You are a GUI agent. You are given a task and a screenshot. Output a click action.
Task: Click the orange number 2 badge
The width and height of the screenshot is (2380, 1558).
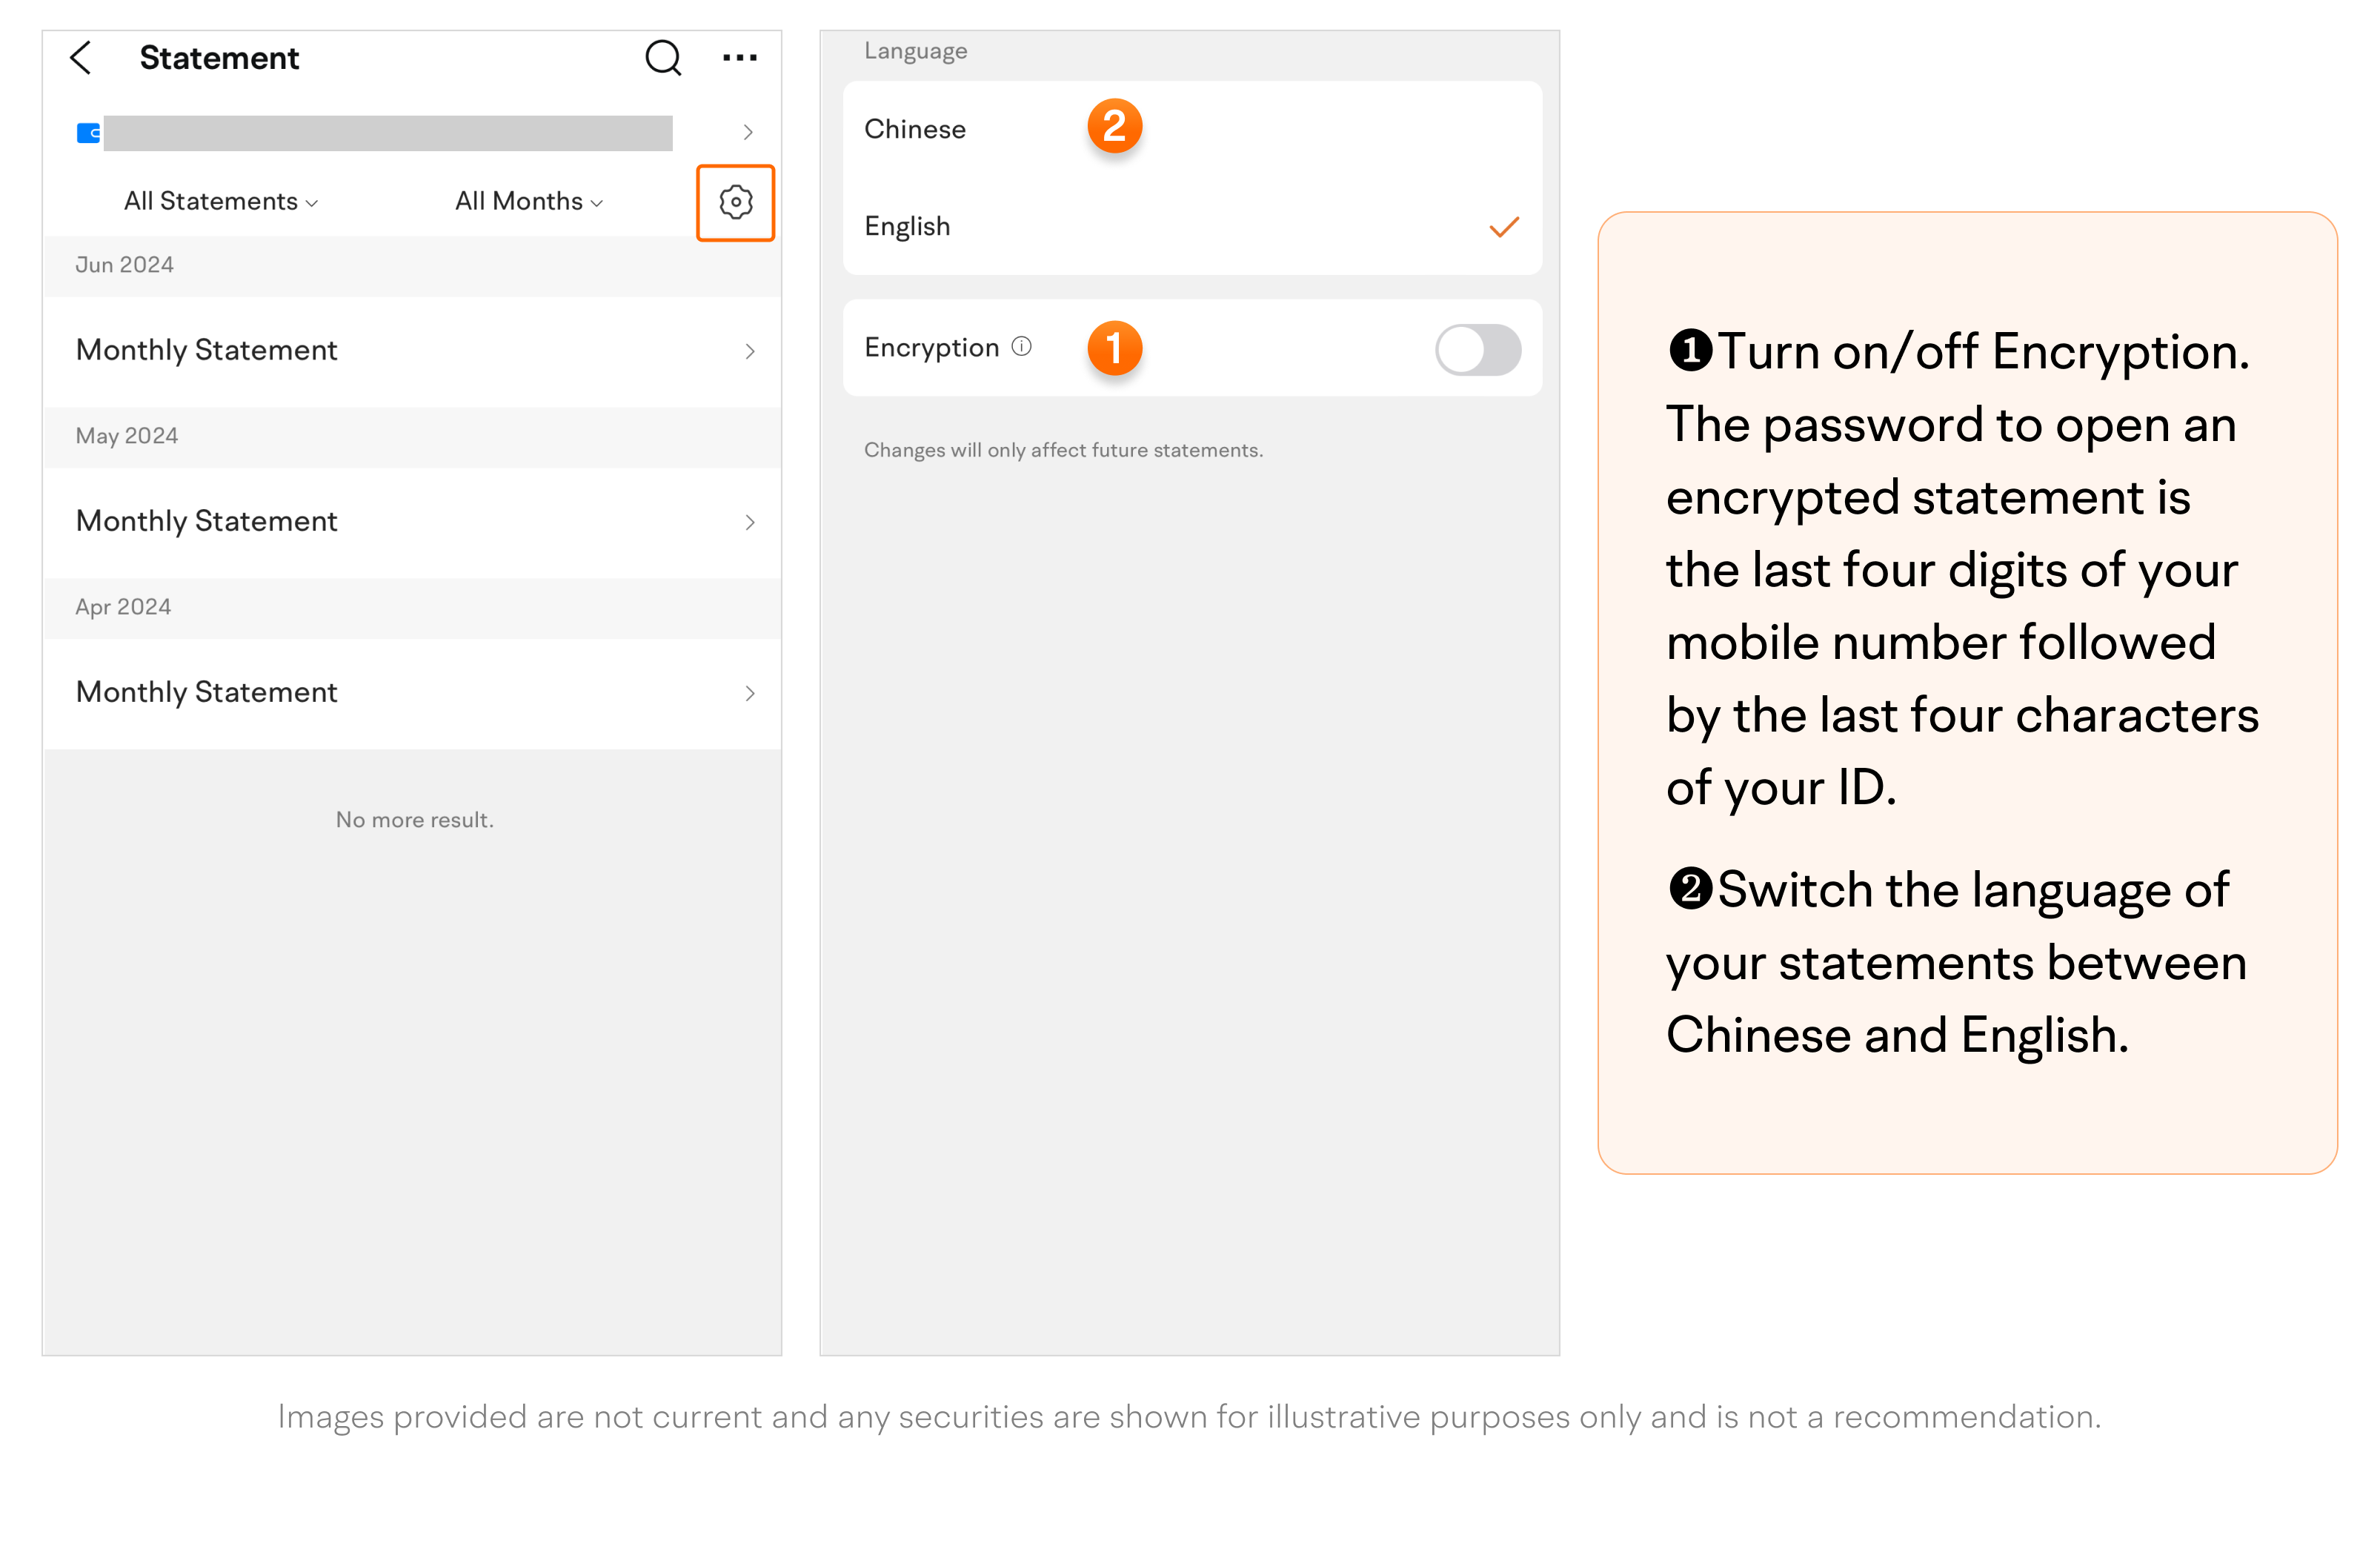click(1114, 127)
